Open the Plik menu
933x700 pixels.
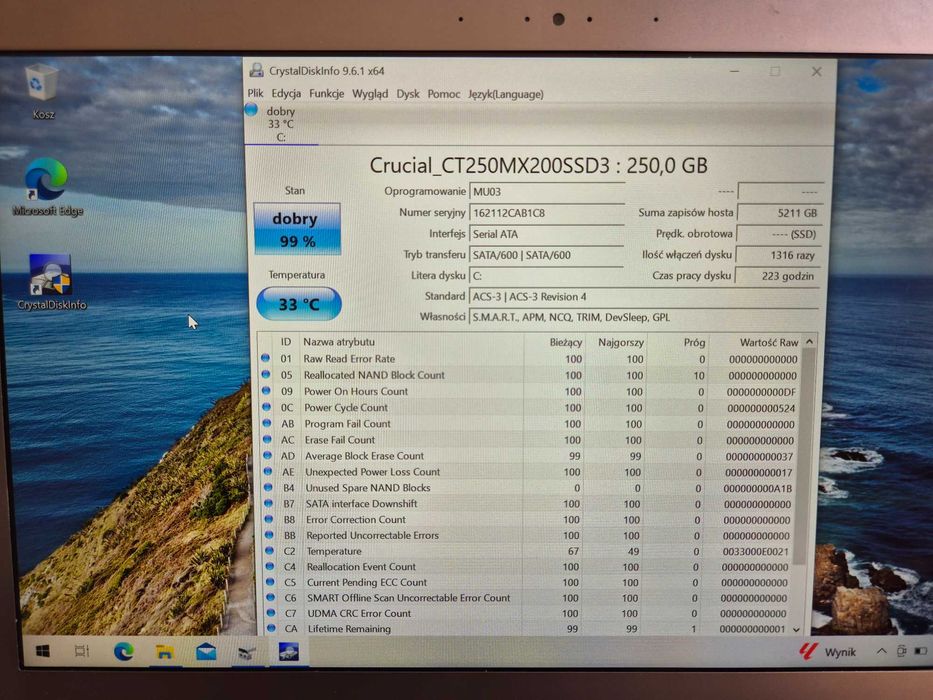[x=255, y=93]
